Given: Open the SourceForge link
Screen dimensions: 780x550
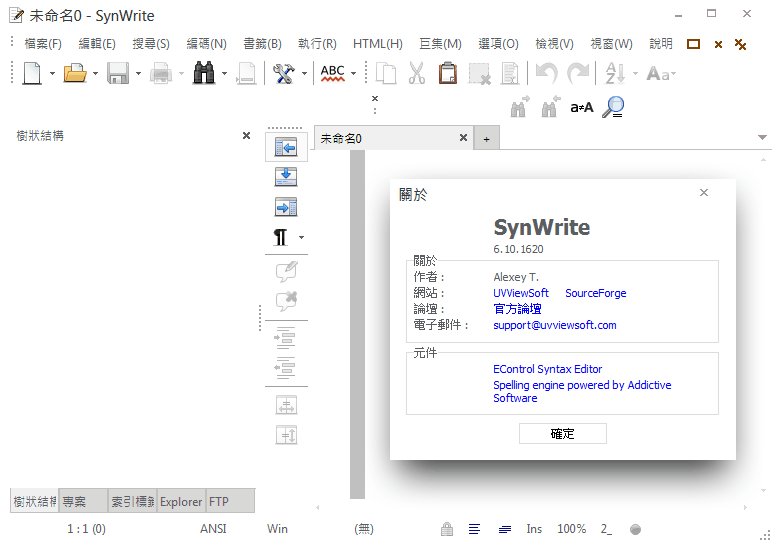Looking at the screenshot, I should coord(595,293).
